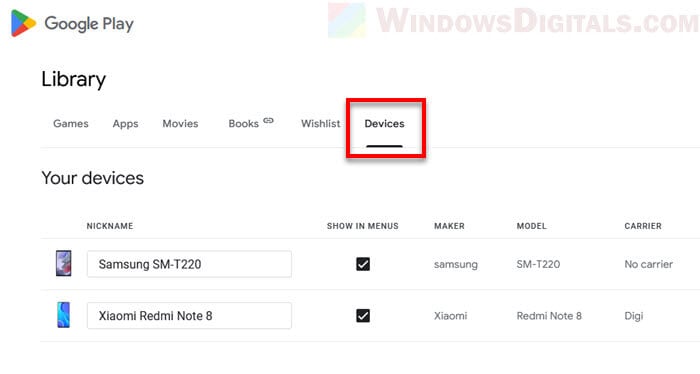
Task: Click the 'Redmi Note 8' model cell
Action: (x=549, y=316)
